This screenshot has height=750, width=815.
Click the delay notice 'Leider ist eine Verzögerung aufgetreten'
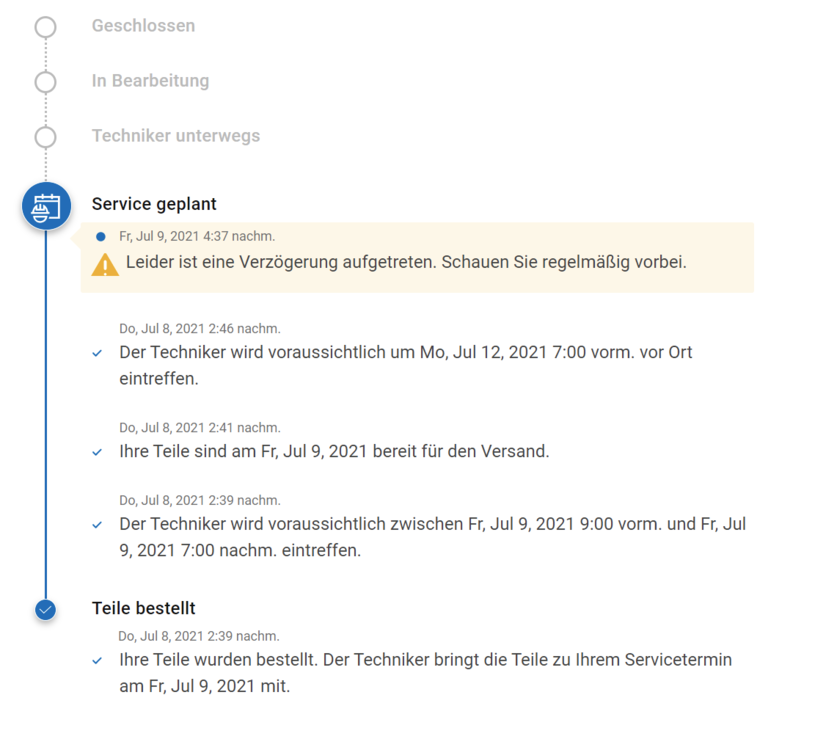coord(406,264)
